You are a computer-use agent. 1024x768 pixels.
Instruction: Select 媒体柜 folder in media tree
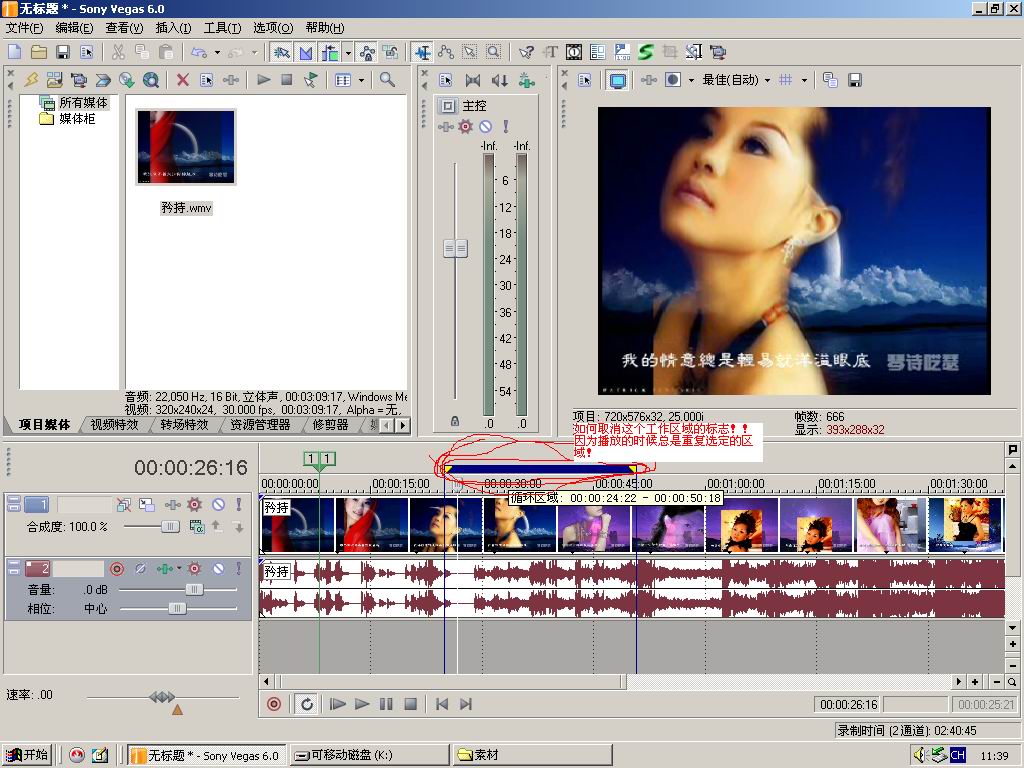(x=76, y=119)
